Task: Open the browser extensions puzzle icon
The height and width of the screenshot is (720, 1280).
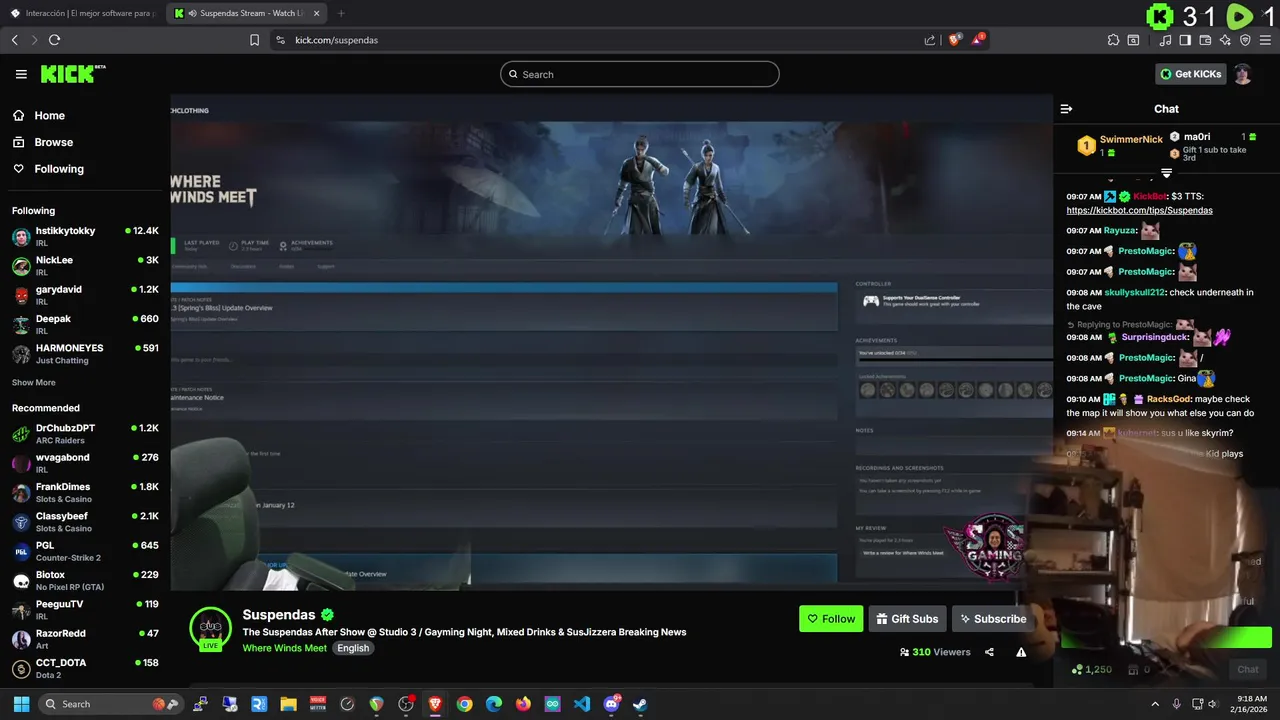Action: [x=1113, y=40]
